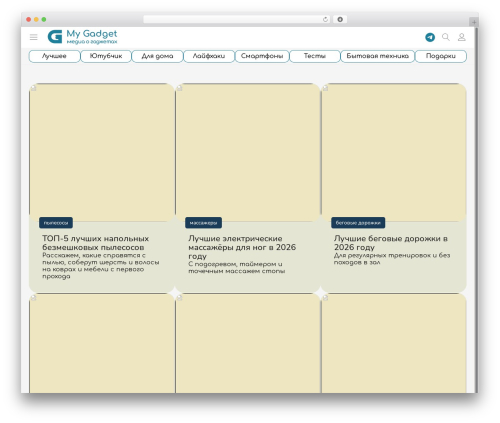Click text С подогревом, таймером
This screenshot has height=423, width=500.
[236, 267]
